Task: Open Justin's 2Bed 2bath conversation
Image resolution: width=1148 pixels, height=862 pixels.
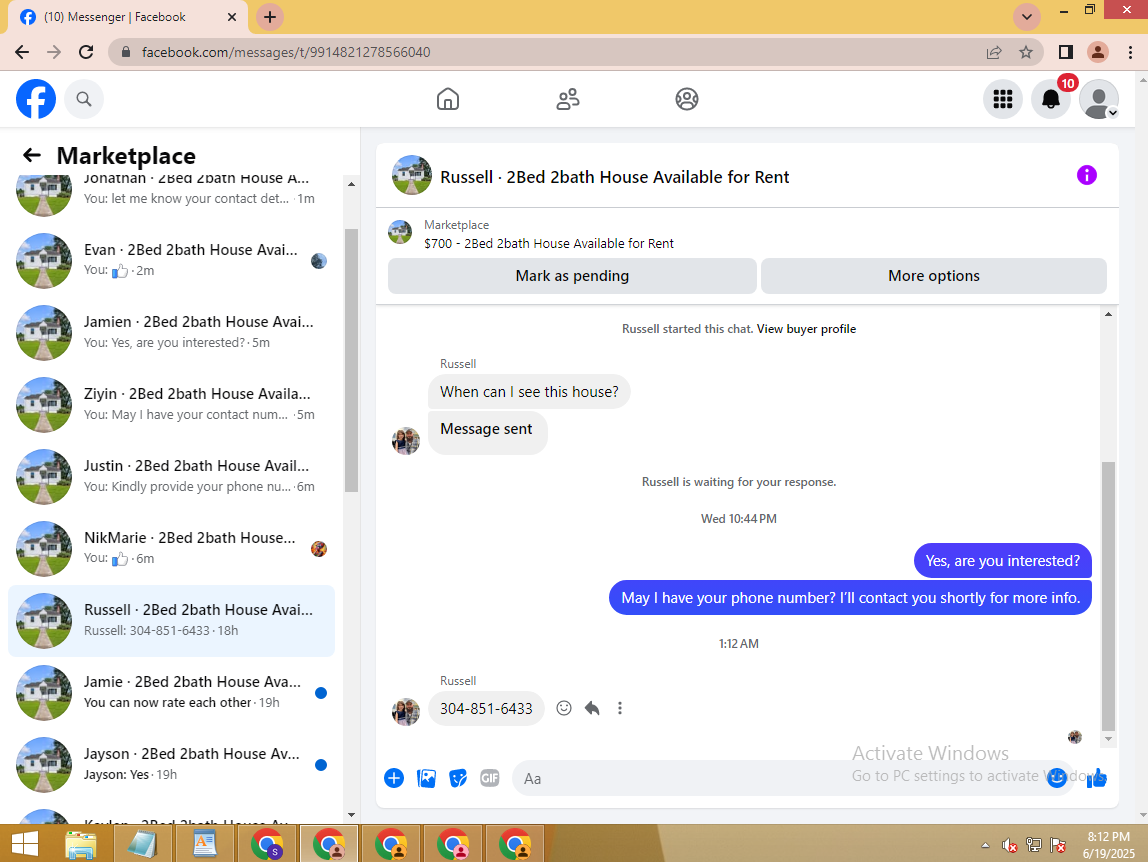Action: [171, 476]
